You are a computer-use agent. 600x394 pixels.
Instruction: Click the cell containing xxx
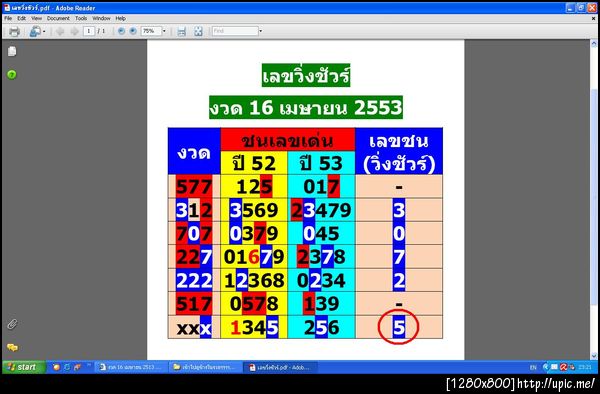(x=194, y=327)
